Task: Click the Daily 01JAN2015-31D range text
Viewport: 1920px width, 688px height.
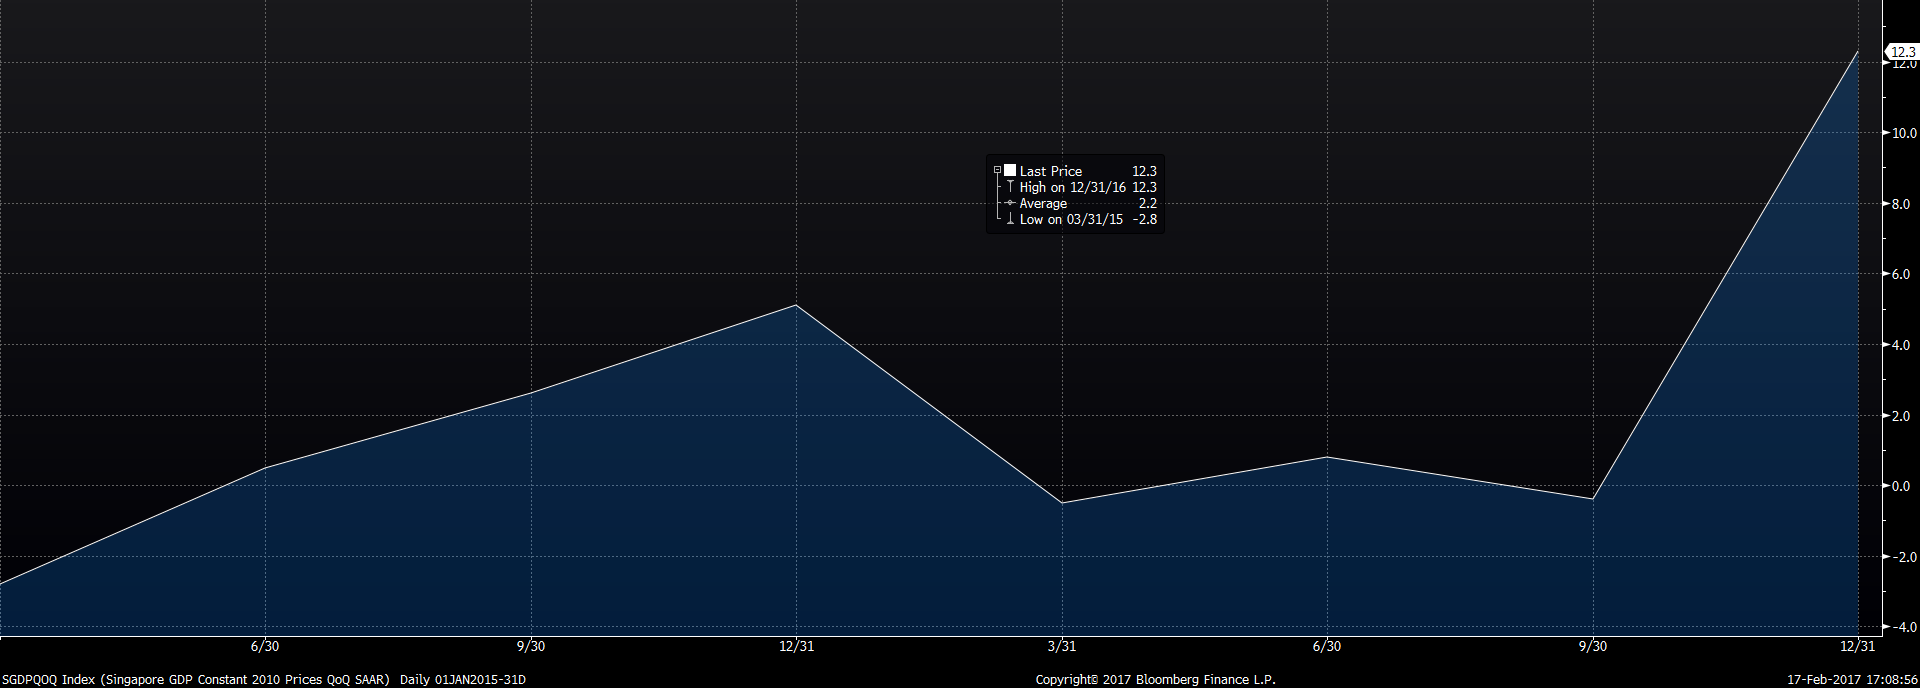Action: 462,679
